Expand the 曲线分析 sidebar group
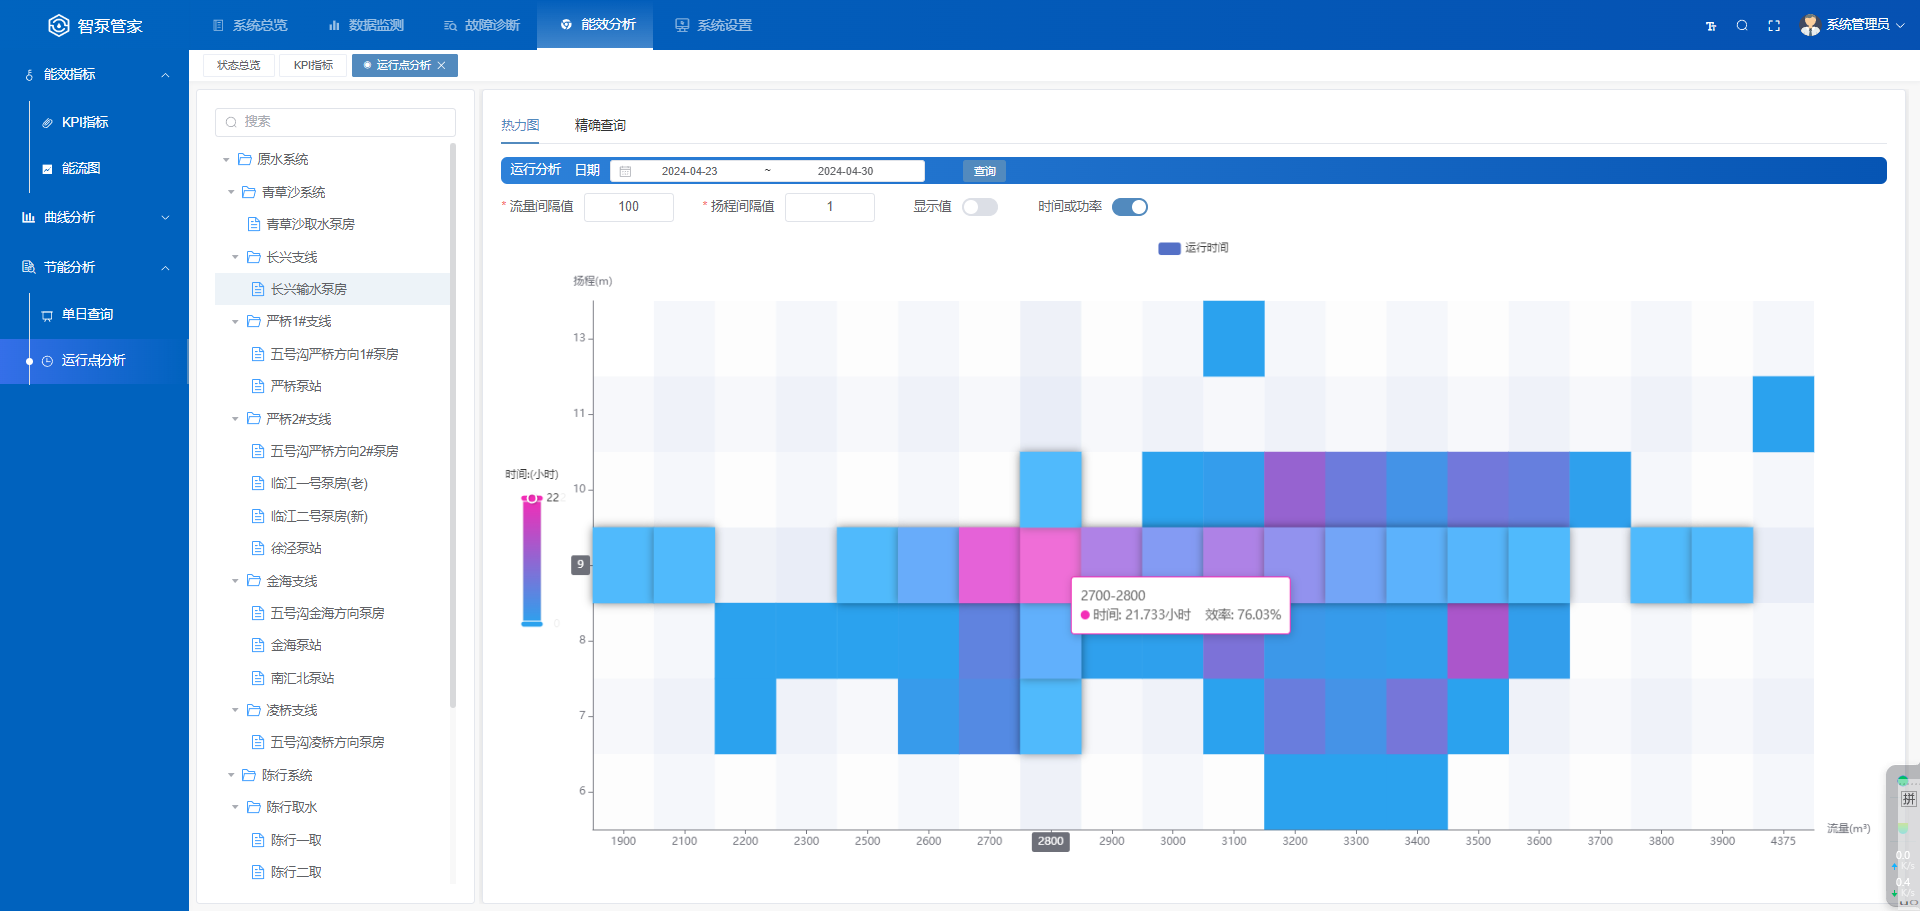Screen dimensions: 1920x911 pyautogui.click(x=165, y=217)
